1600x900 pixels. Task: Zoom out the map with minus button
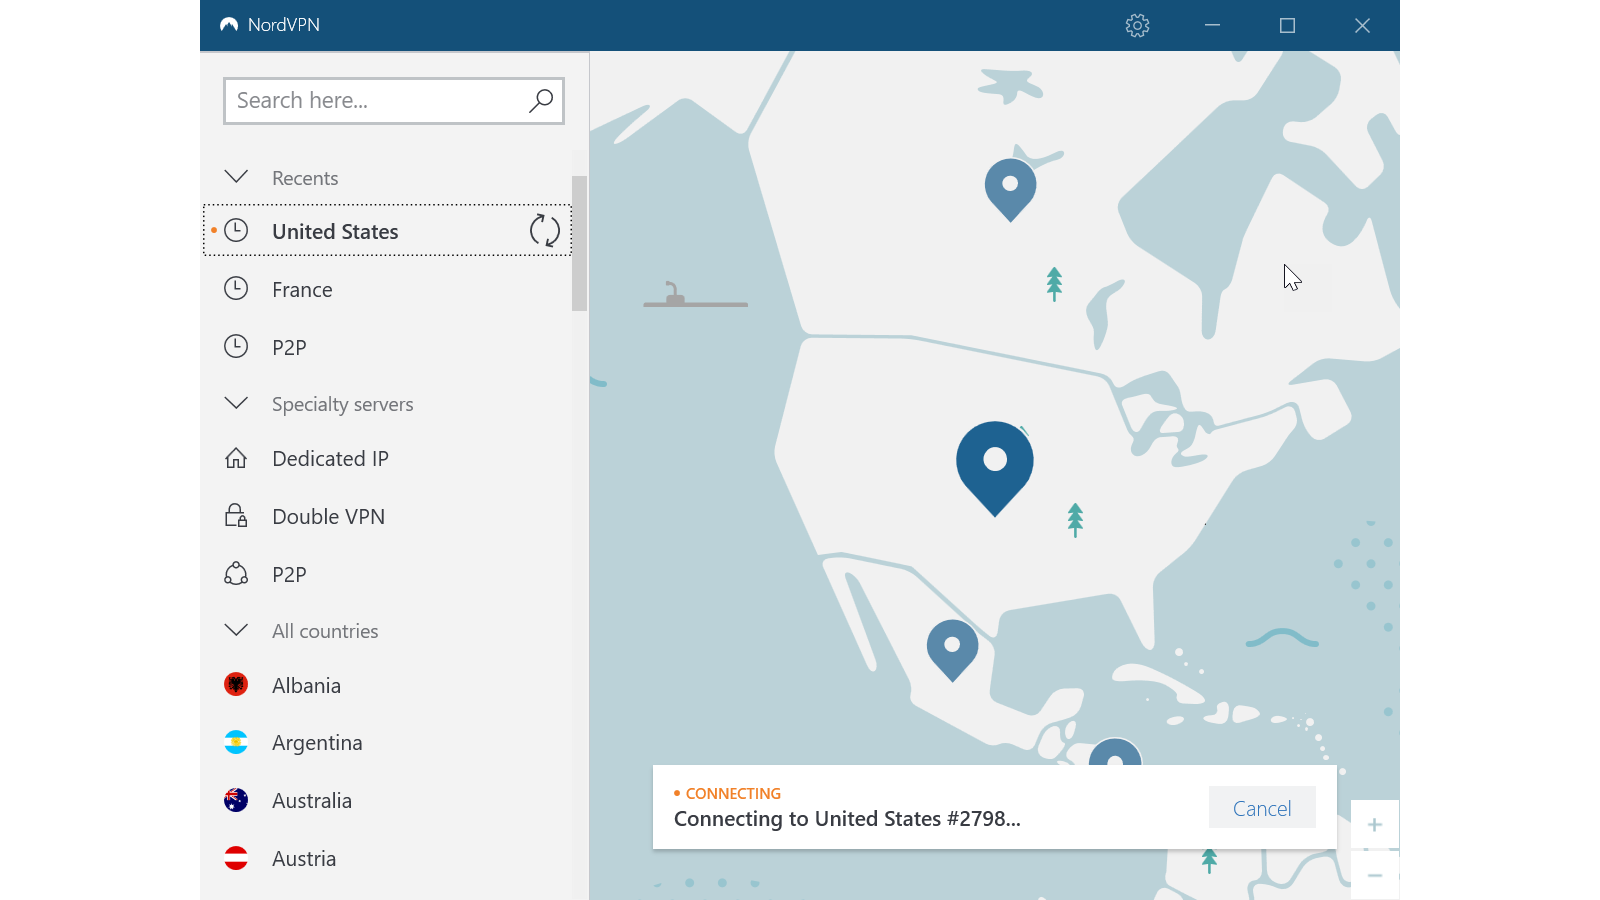point(1375,875)
